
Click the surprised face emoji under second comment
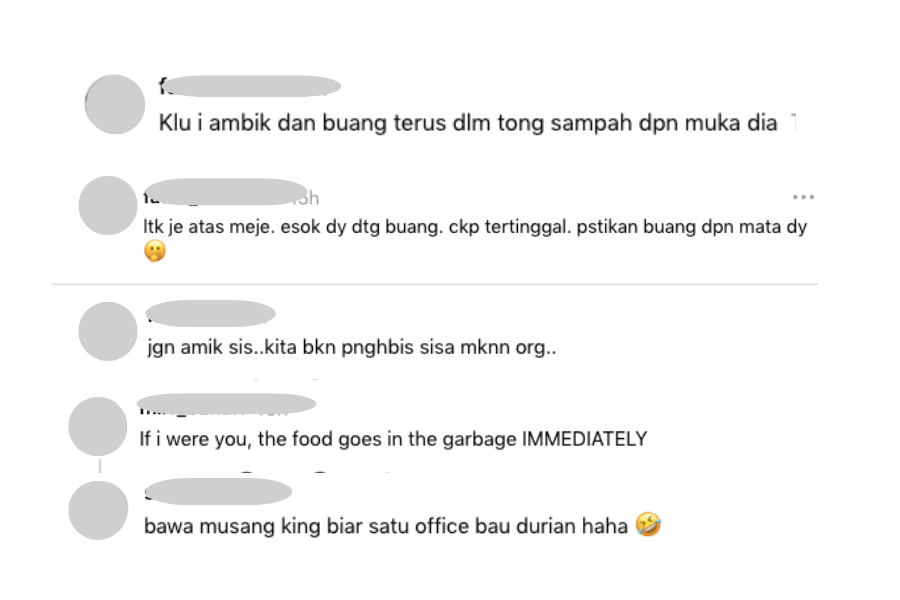click(x=155, y=250)
